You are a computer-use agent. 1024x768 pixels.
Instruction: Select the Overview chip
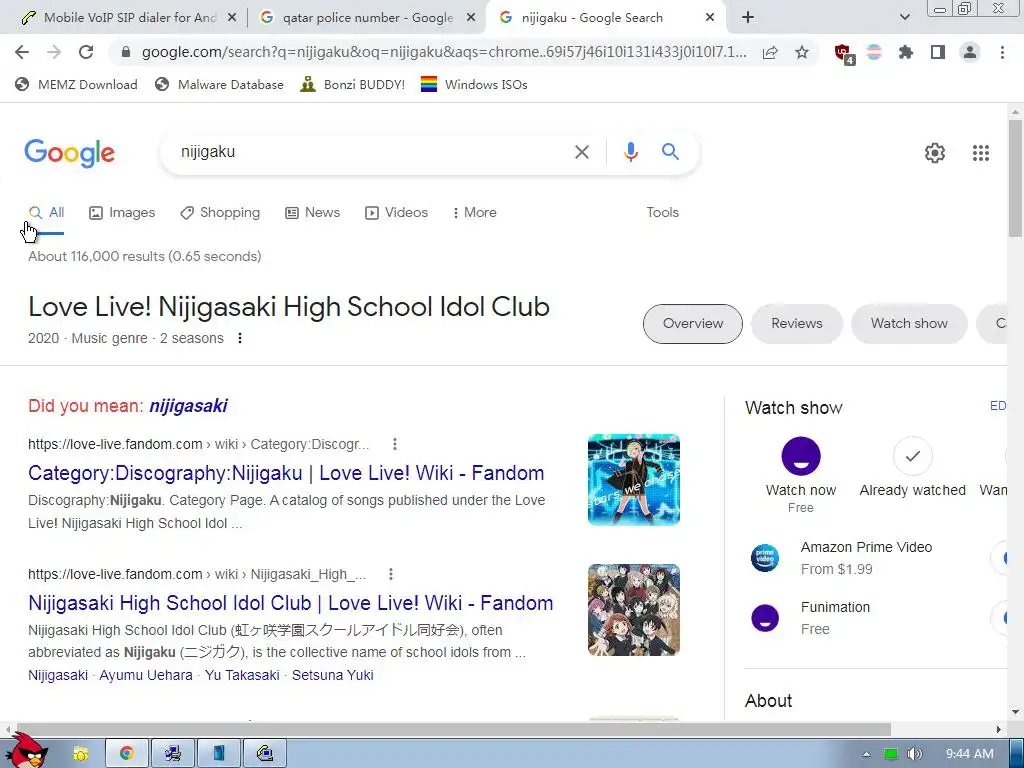tap(693, 324)
